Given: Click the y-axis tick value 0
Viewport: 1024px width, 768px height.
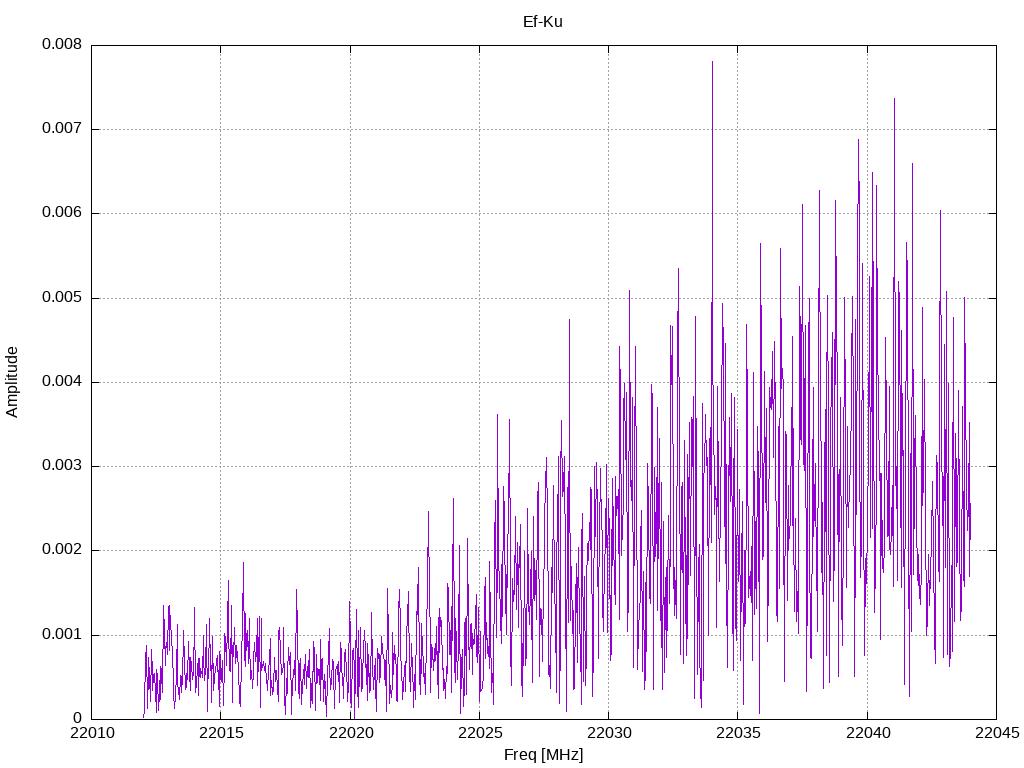Looking at the screenshot, I should coord(78,718).
